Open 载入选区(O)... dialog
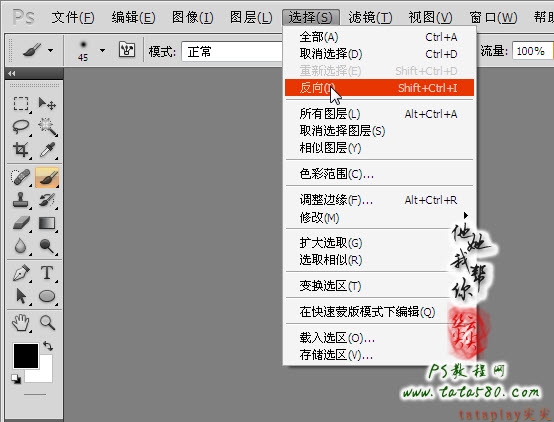 pyautogui.click(x=379, y=338)
